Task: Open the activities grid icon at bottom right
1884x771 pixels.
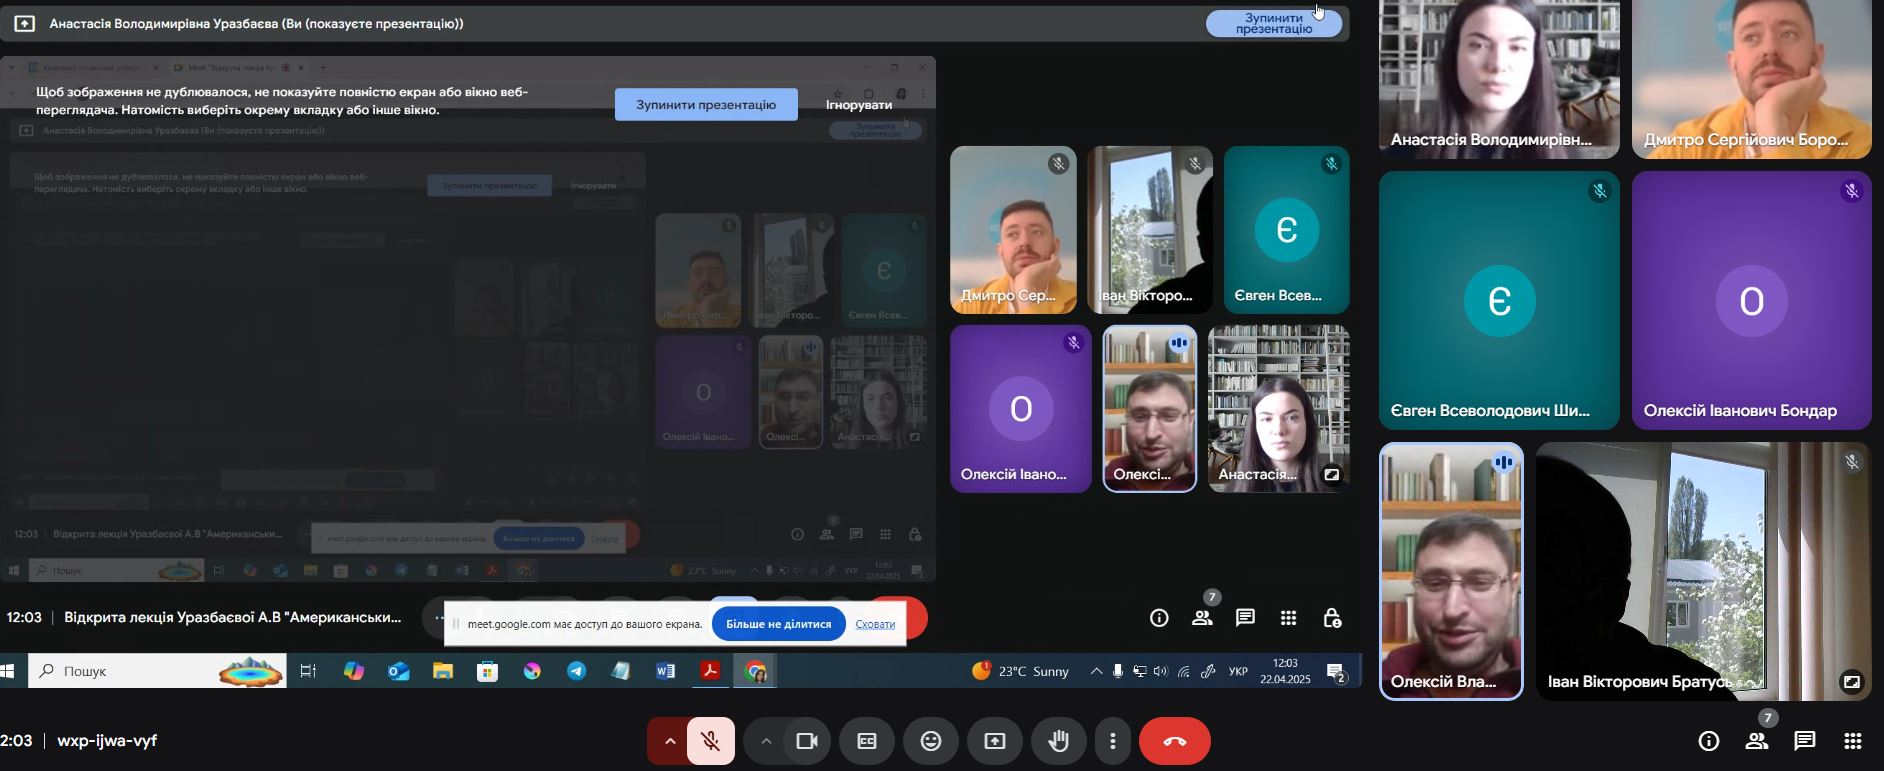Action: (x=1852, y=741)
